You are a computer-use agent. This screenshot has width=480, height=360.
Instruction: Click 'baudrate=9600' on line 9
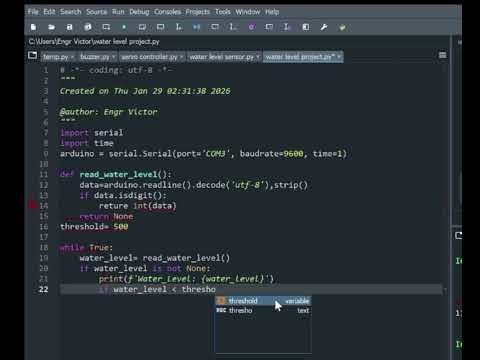click(x=272, y=154)
